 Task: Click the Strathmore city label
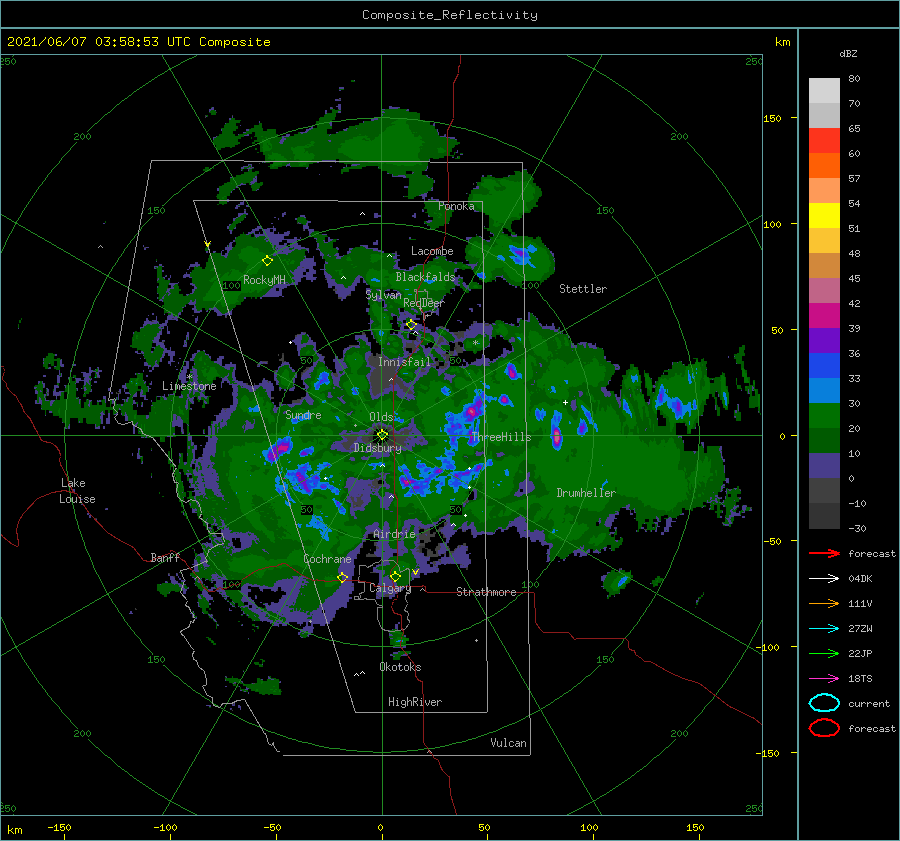(x=486, y=592)
